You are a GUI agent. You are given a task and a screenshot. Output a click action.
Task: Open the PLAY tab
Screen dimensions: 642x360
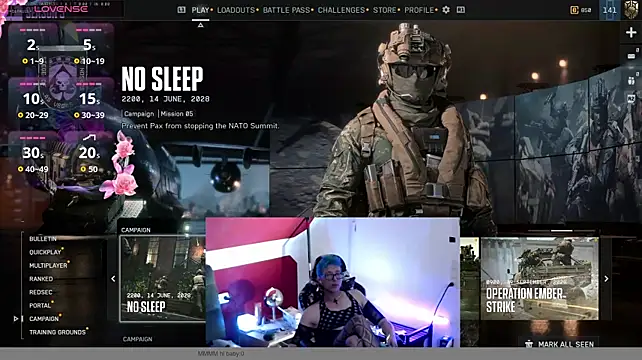(x=200, y=10)
